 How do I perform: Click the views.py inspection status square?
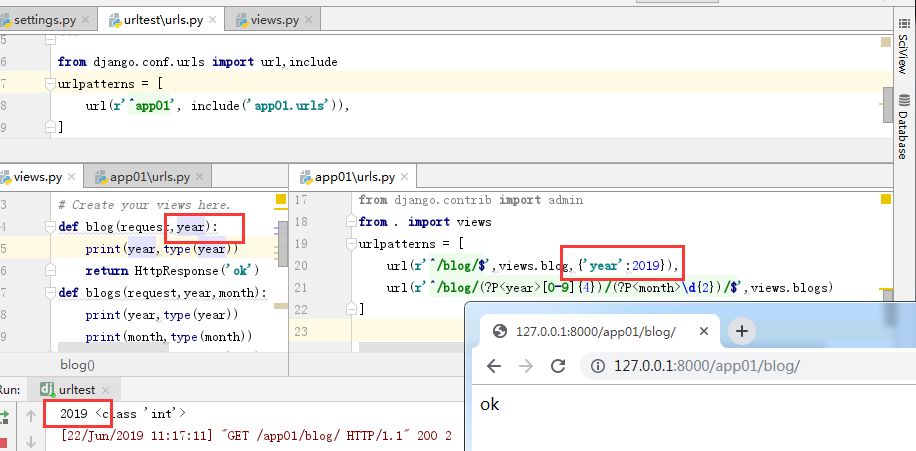point(280,200)
